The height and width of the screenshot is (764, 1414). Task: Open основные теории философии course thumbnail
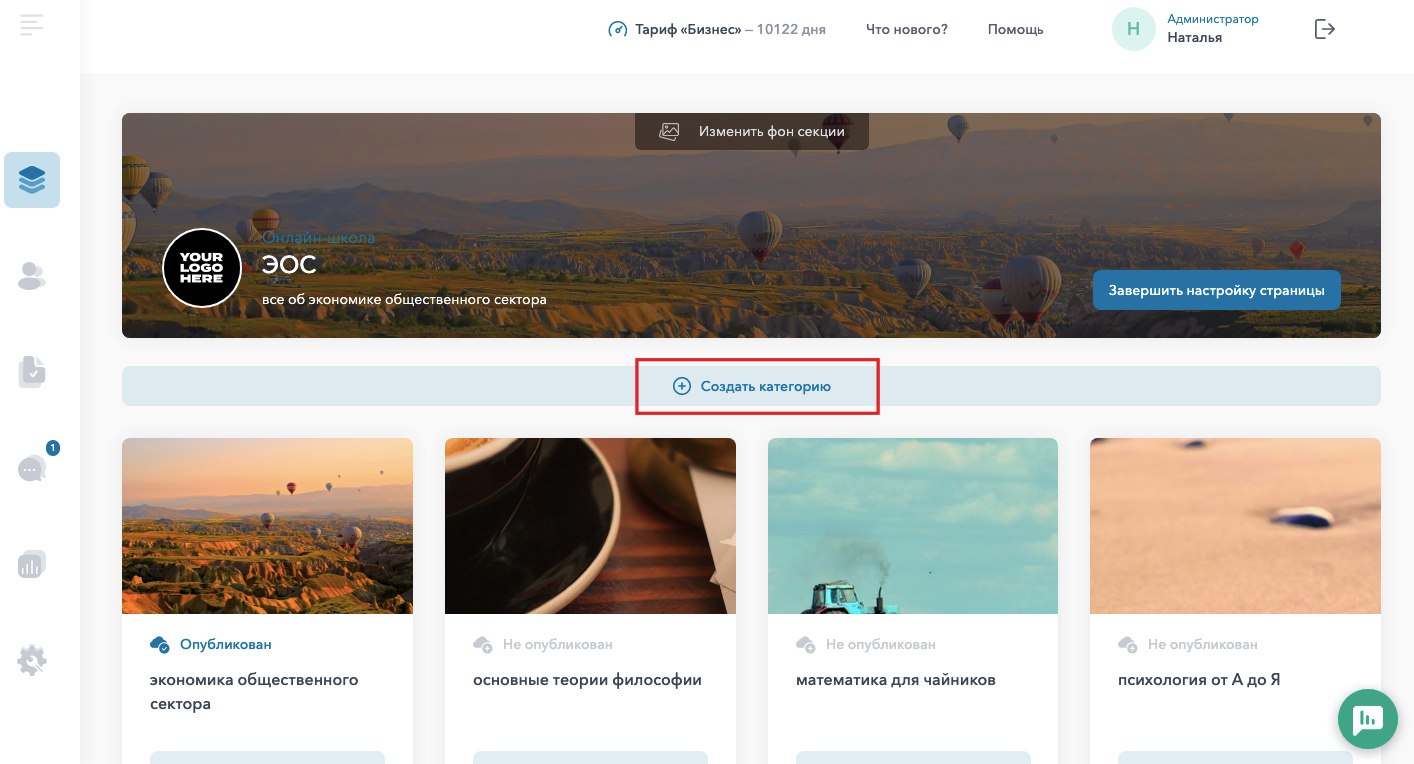[x=590, y=526]
